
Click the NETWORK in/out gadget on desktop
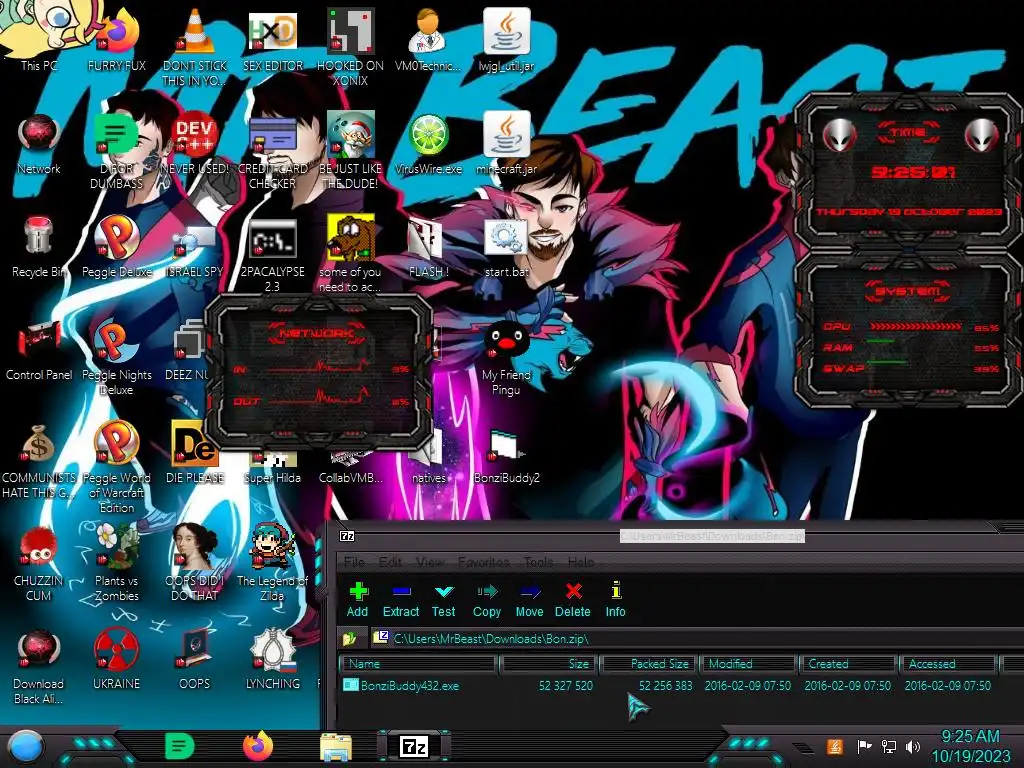point(319,374)
